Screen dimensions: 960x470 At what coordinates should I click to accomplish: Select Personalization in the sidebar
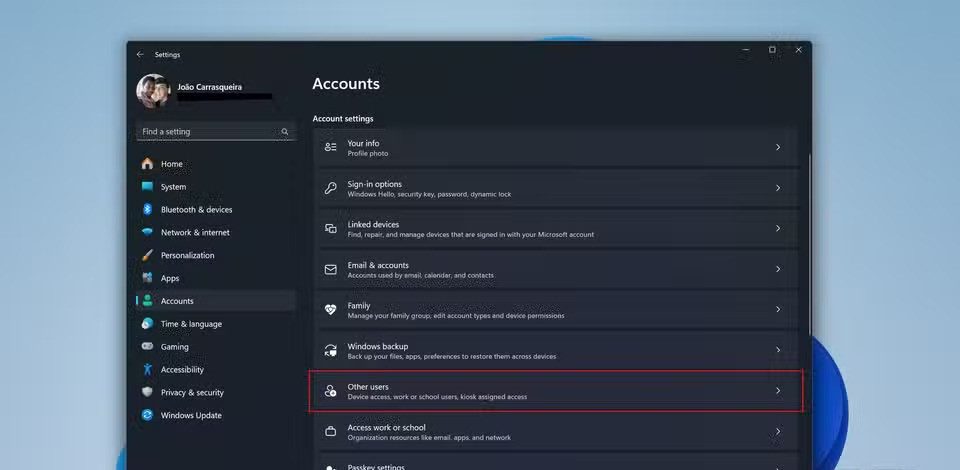point(216,255)
